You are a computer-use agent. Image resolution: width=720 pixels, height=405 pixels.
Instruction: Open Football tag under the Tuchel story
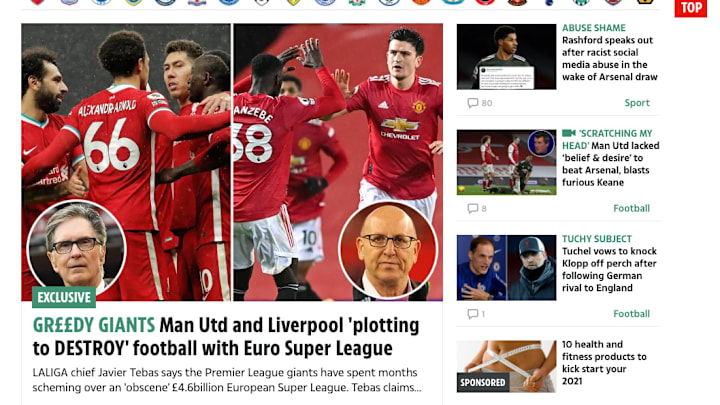(x=631, y=314)
